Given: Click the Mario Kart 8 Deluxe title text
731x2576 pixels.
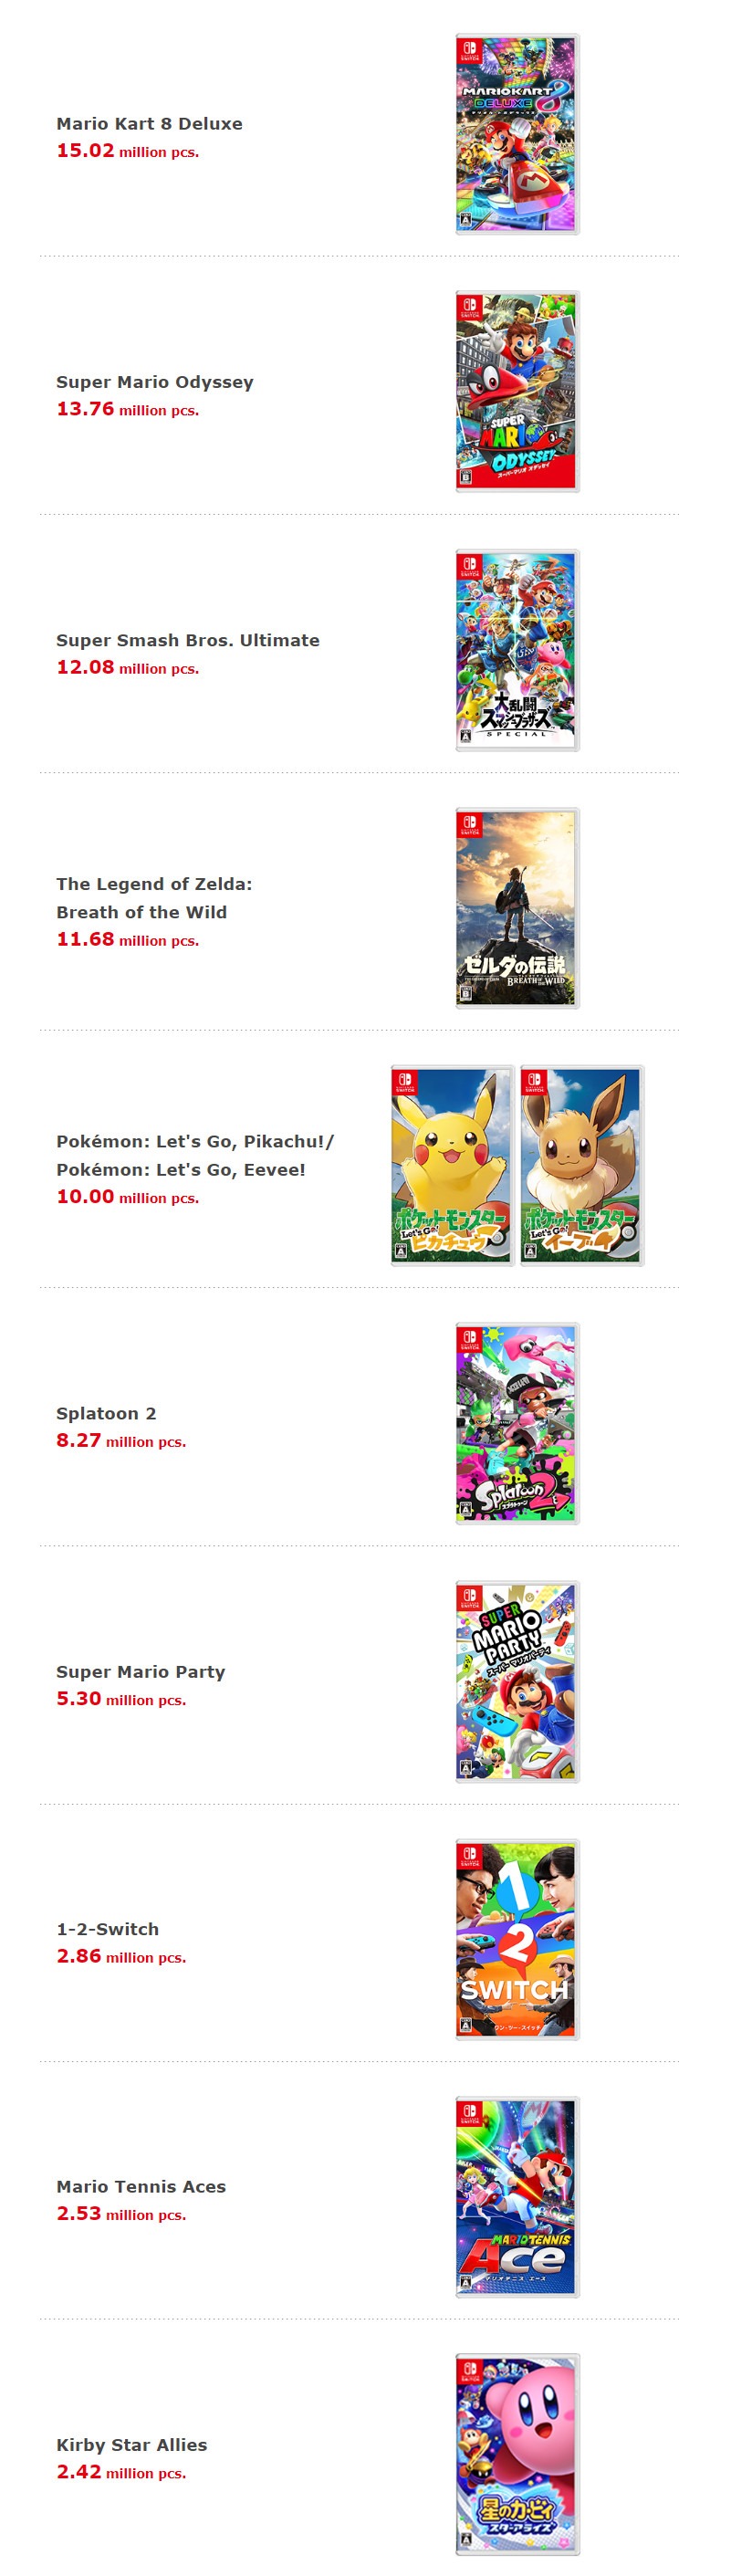Looking at the screenshot, I should [149, 124].
